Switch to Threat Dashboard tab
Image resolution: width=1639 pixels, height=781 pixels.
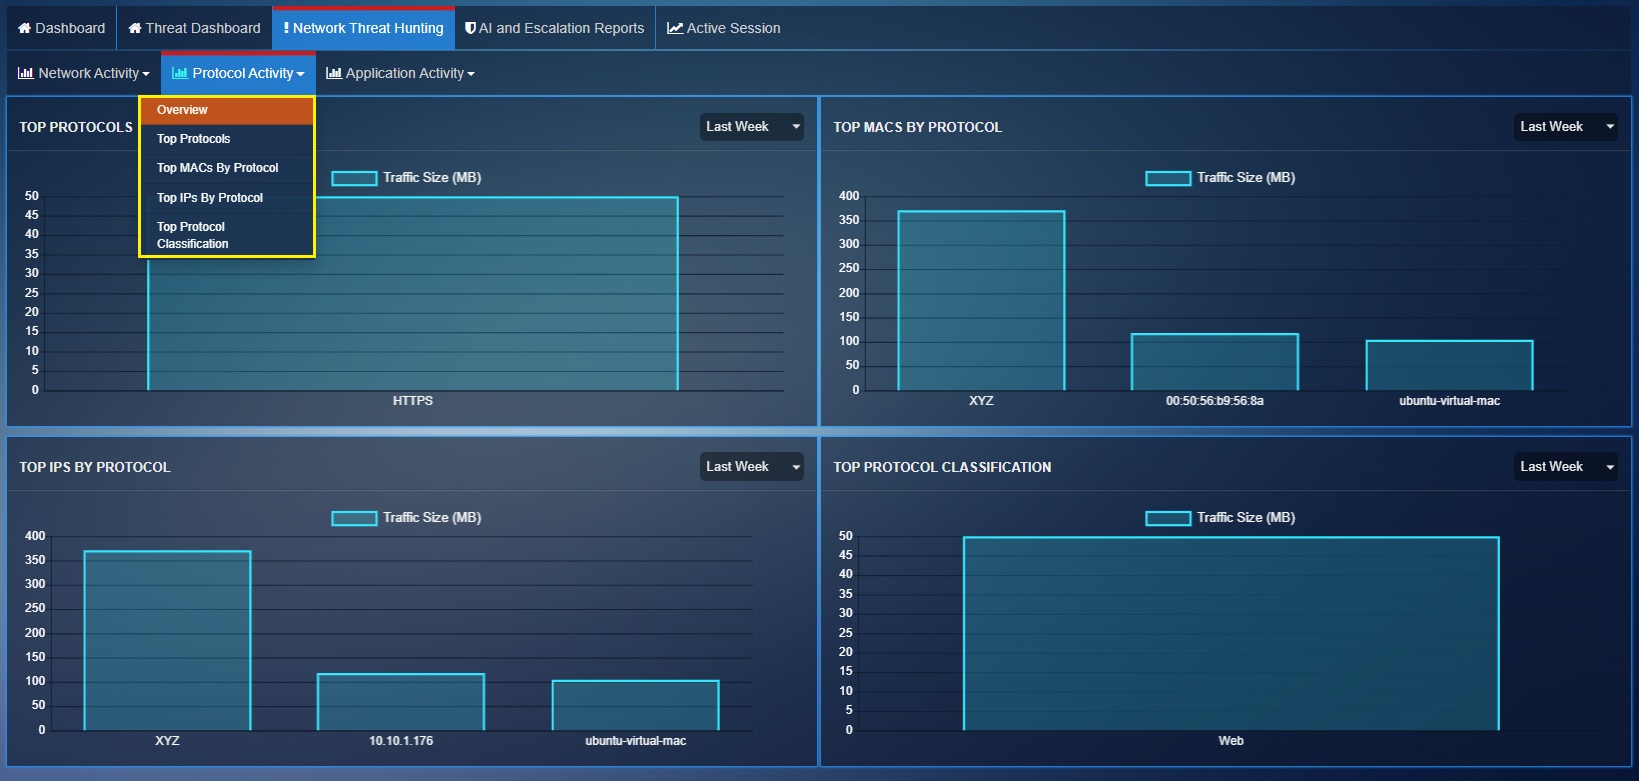tap(194, 28)
